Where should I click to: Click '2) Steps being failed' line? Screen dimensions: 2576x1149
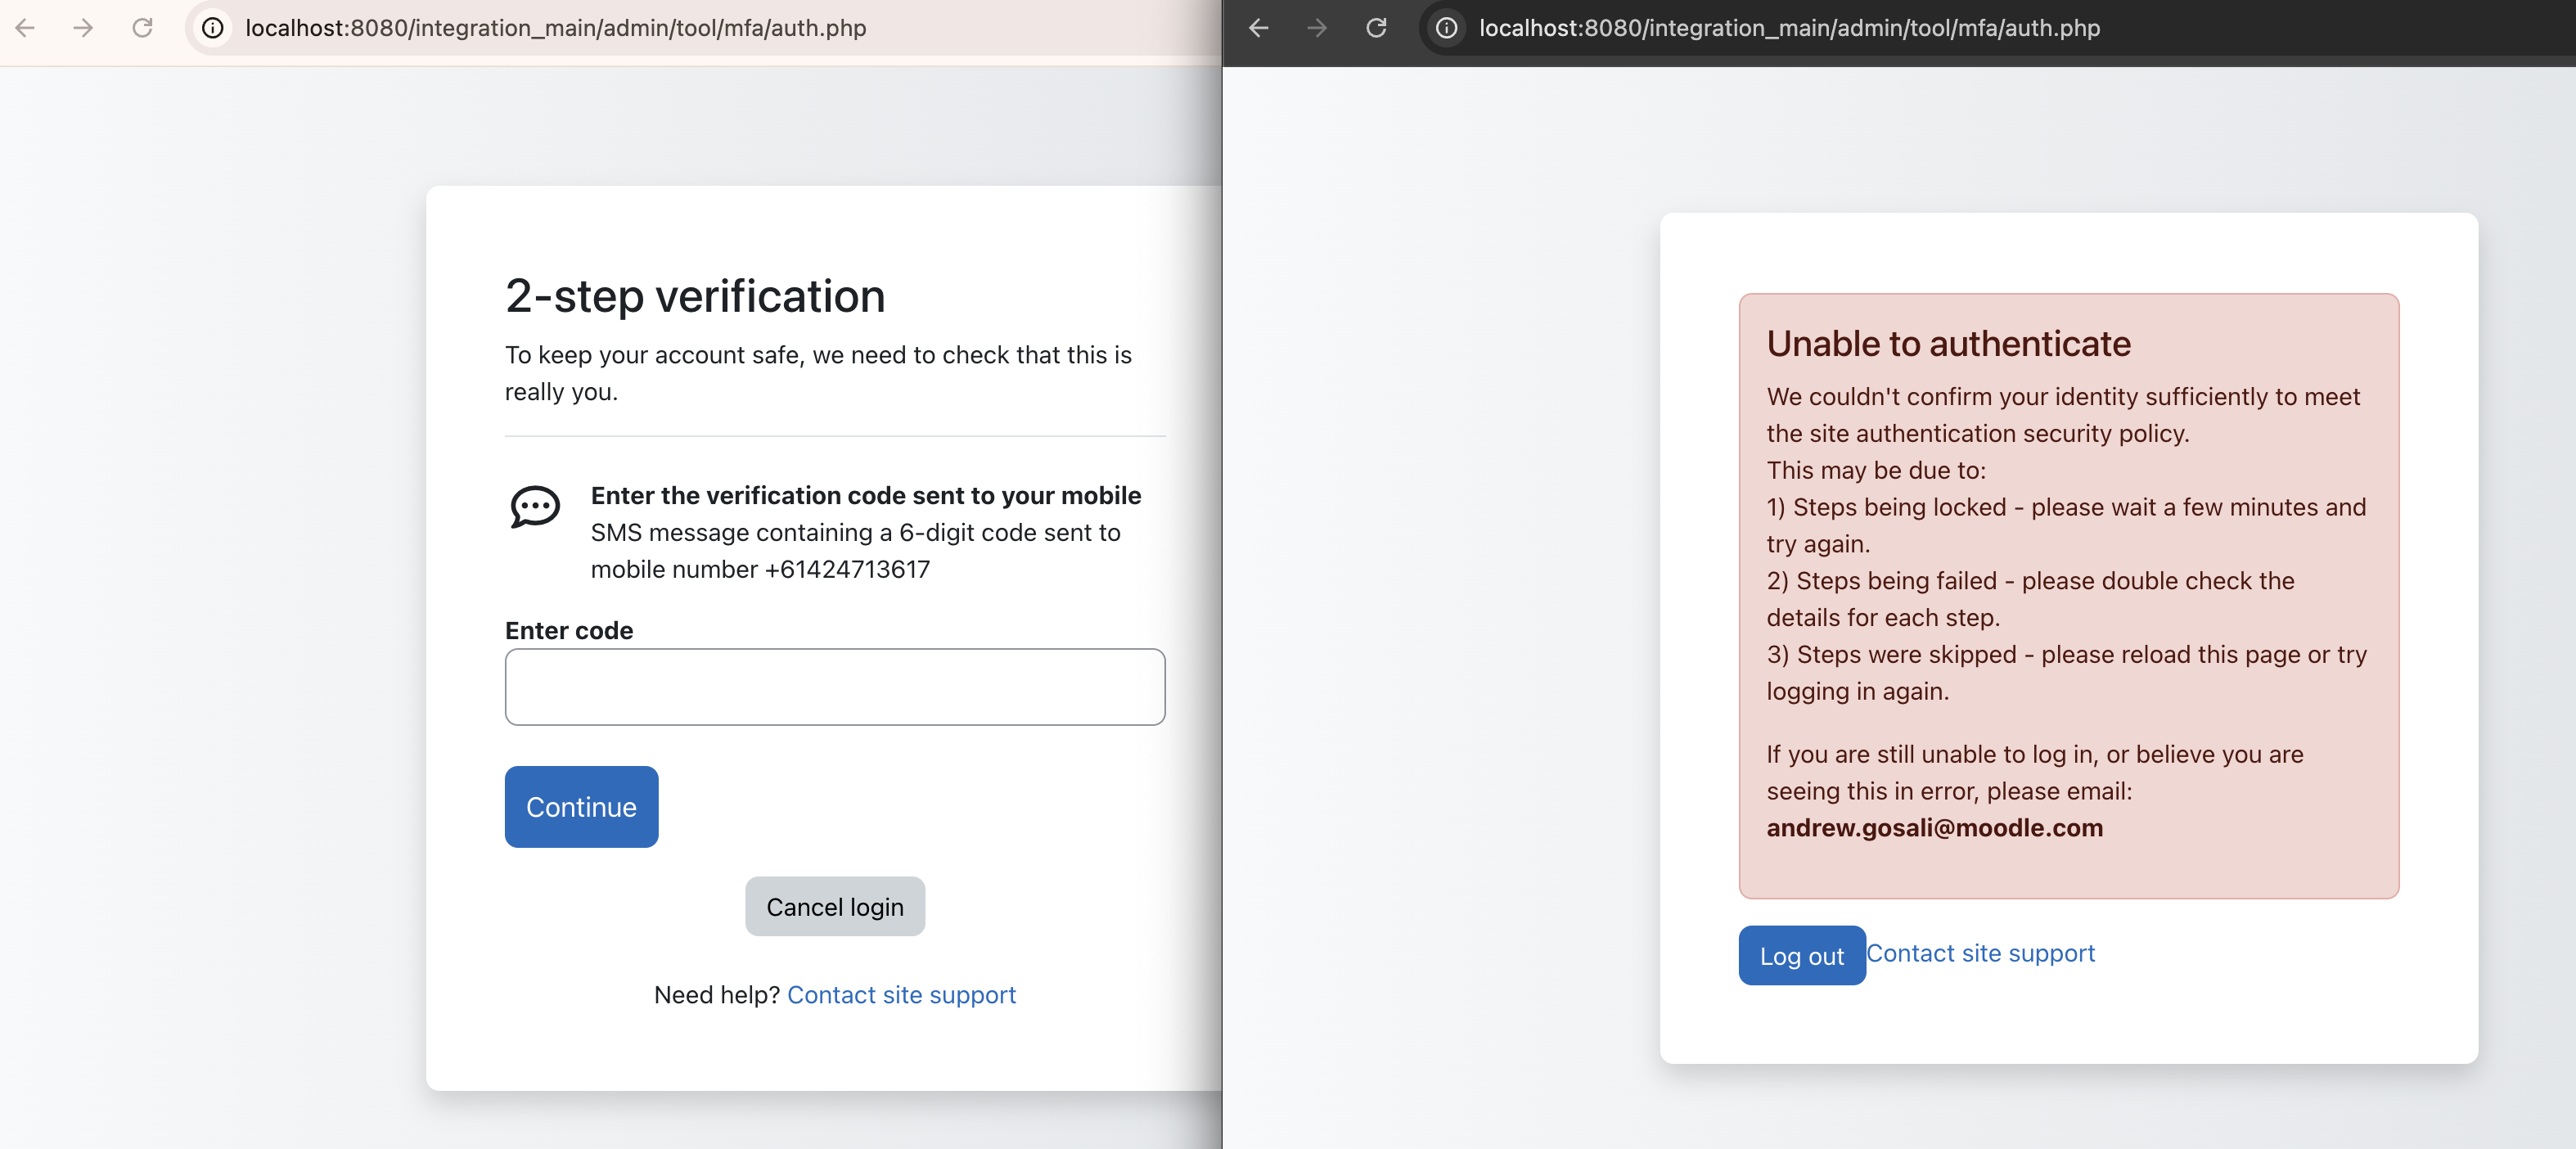click(x=2030, y=599)
